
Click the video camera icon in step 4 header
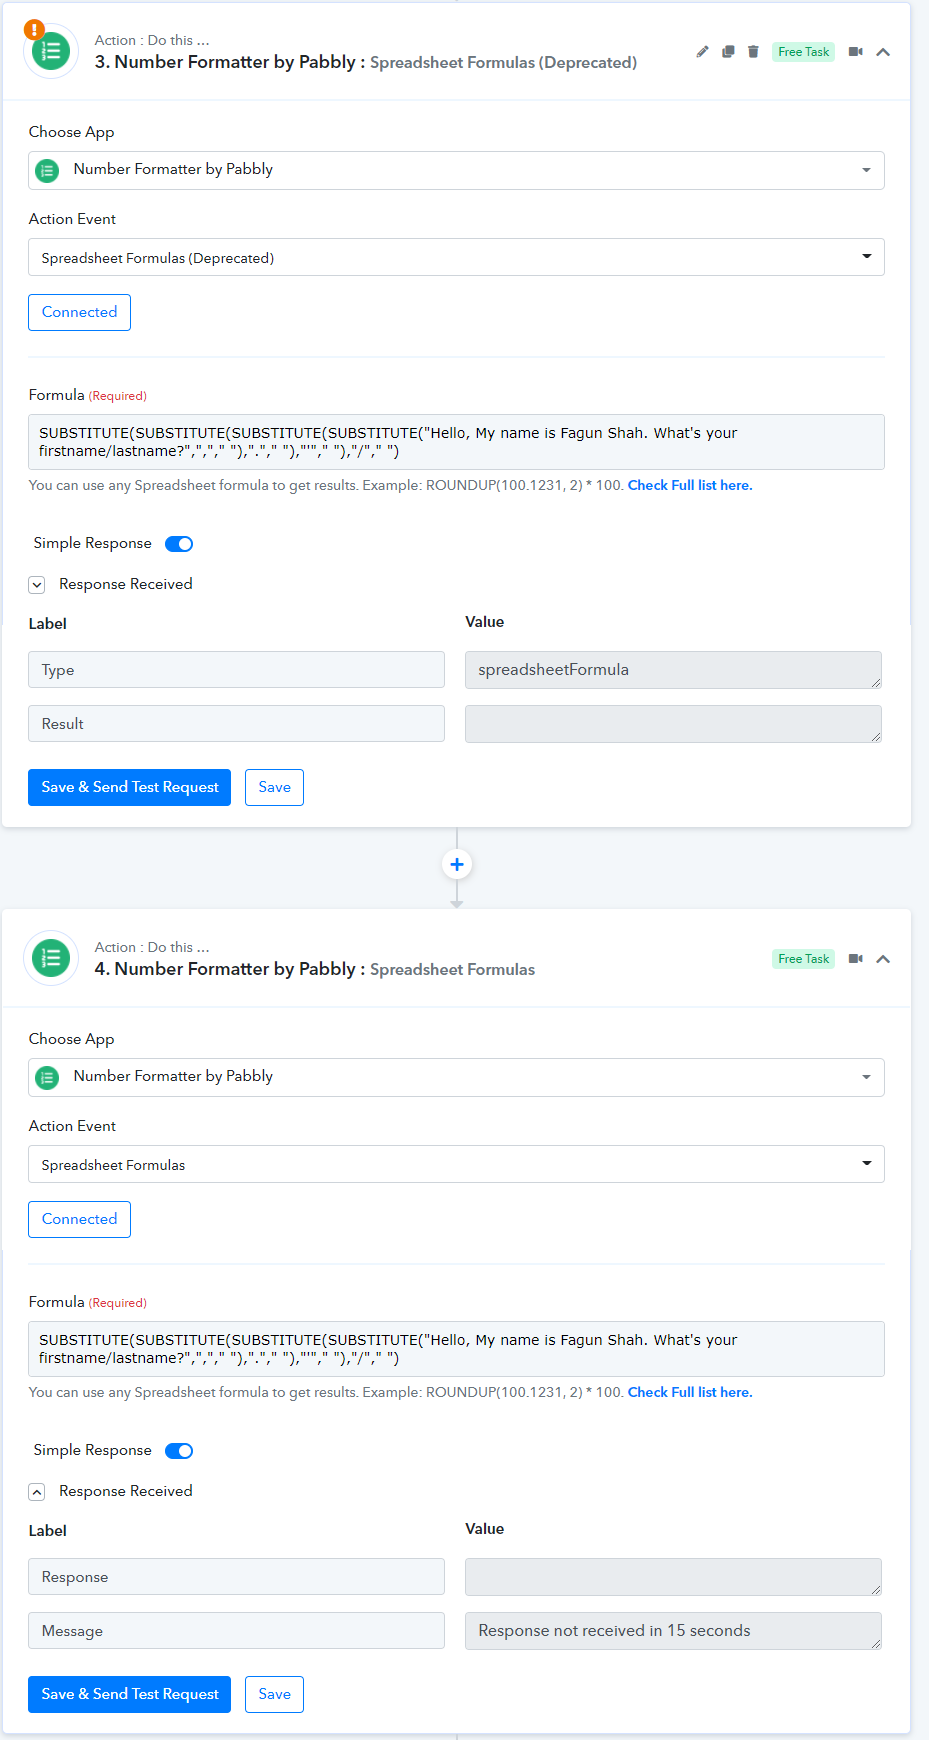tap(856, 959)
